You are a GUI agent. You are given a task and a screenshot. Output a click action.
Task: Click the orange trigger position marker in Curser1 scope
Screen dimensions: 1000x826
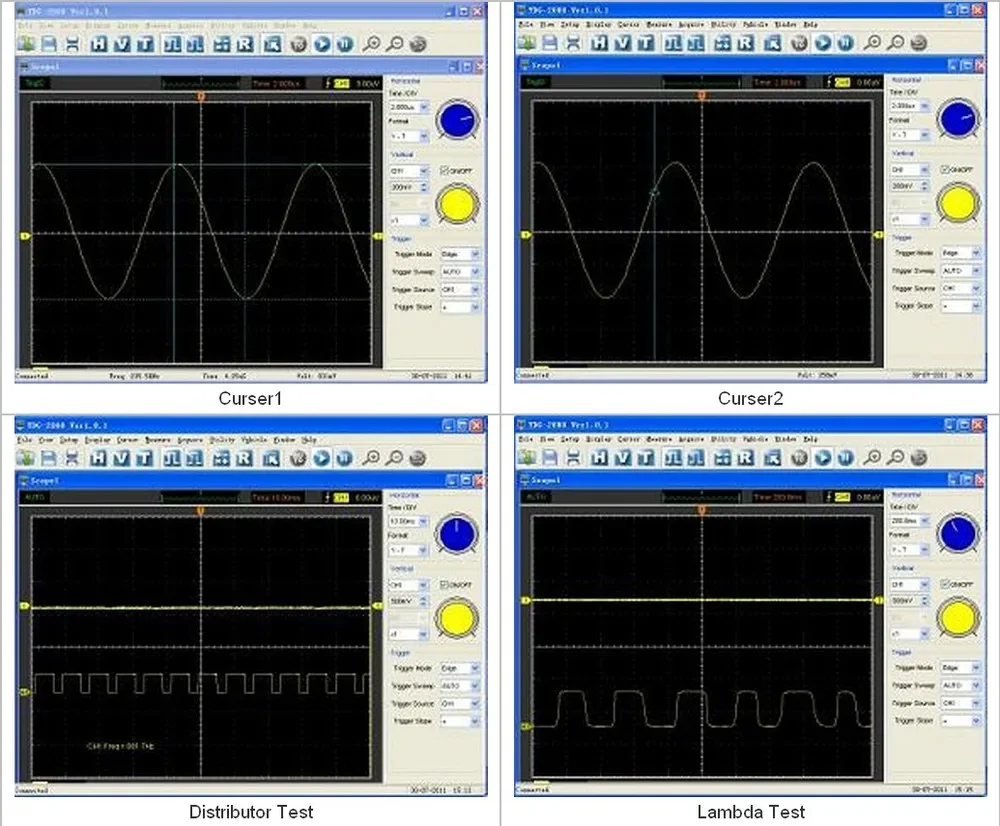tap(201, 96)
